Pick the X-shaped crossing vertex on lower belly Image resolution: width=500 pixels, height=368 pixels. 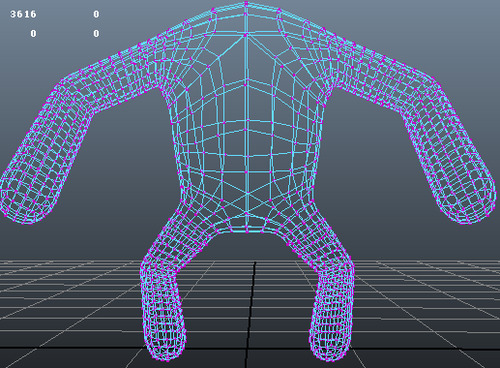(x=247, y=193)
